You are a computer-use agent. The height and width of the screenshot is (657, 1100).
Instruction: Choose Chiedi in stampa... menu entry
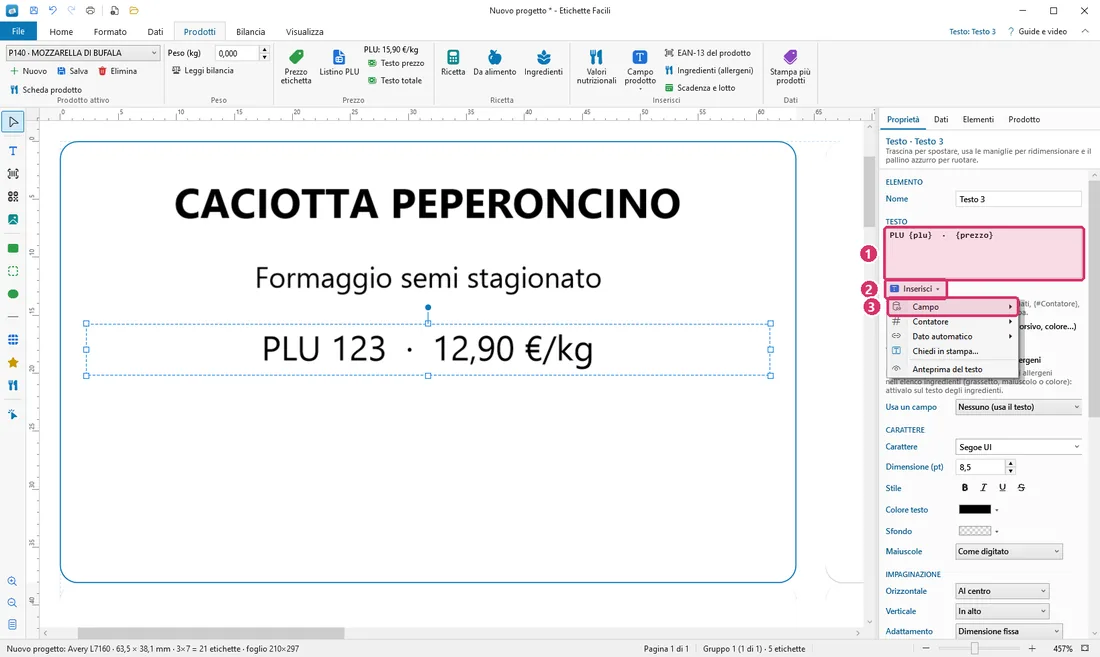pos(953,351)
